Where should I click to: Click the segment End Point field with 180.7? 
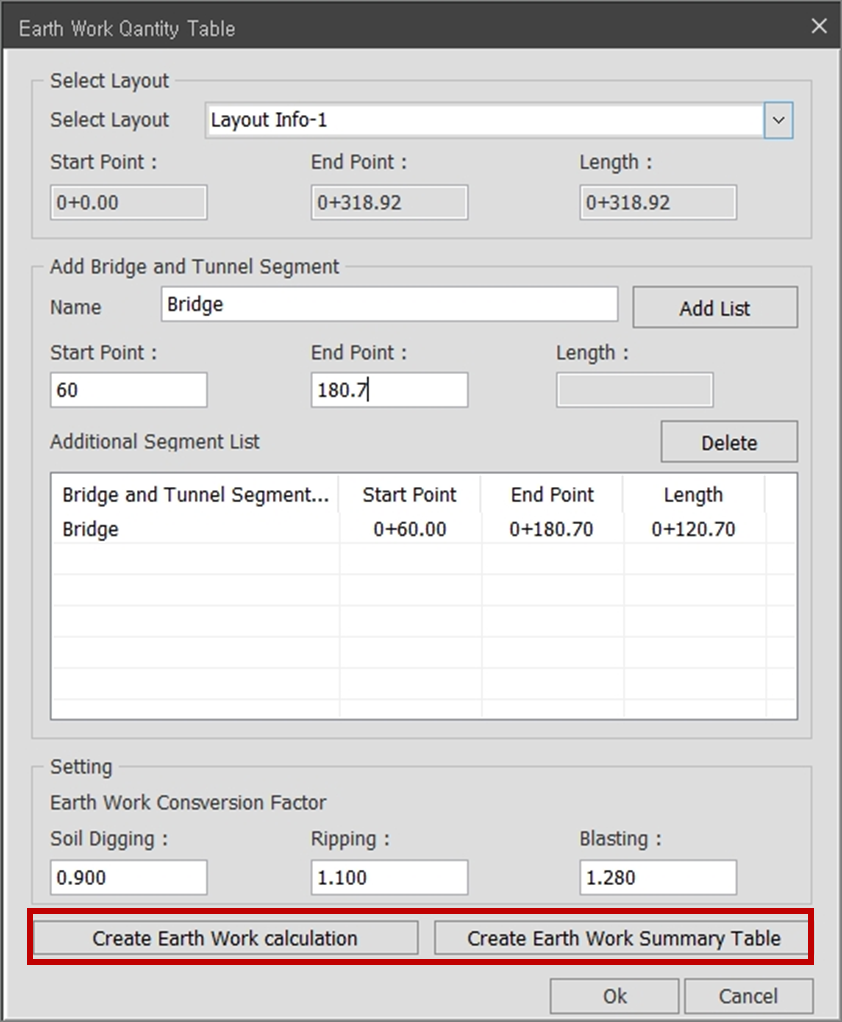pos(390,390)
